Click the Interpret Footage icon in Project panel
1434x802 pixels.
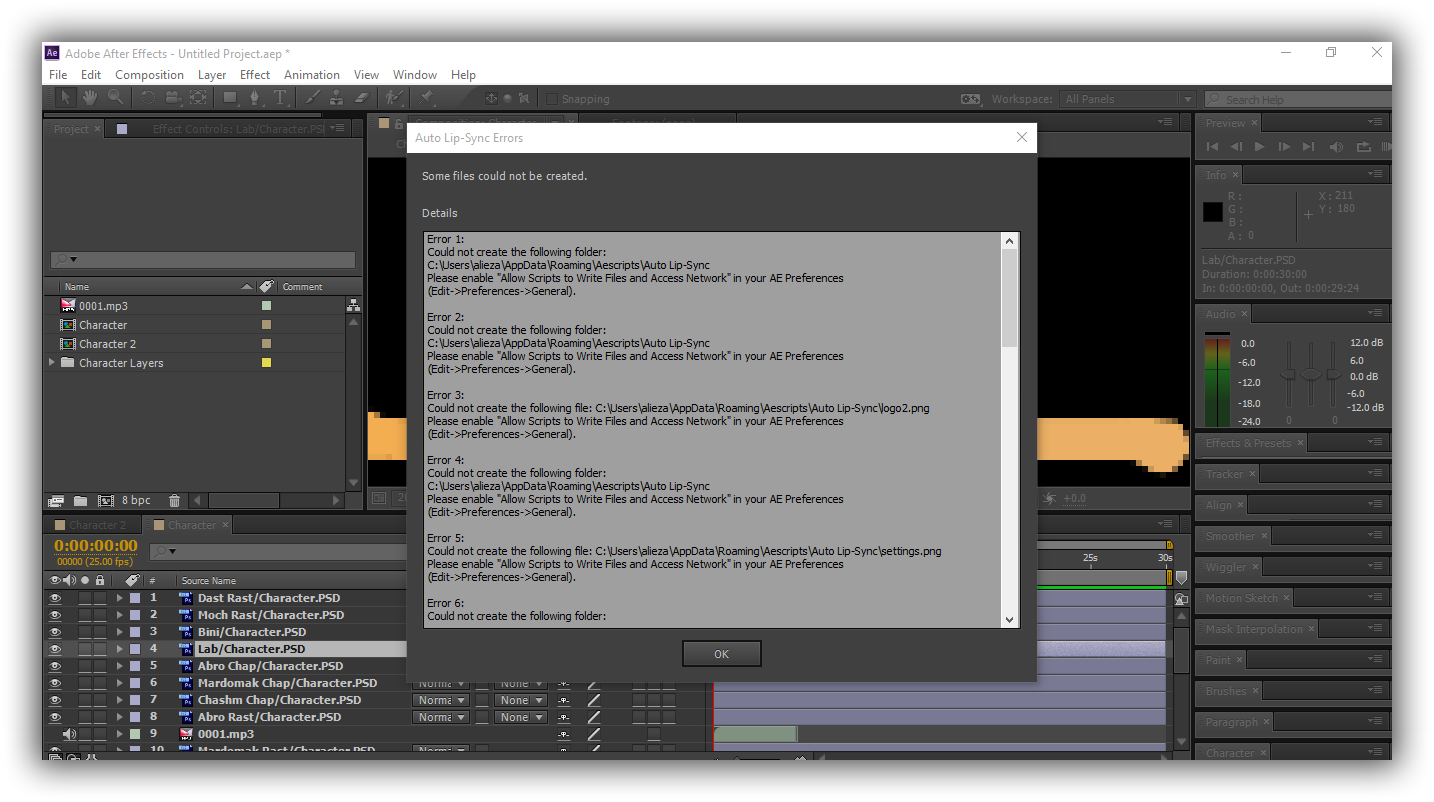56,500
